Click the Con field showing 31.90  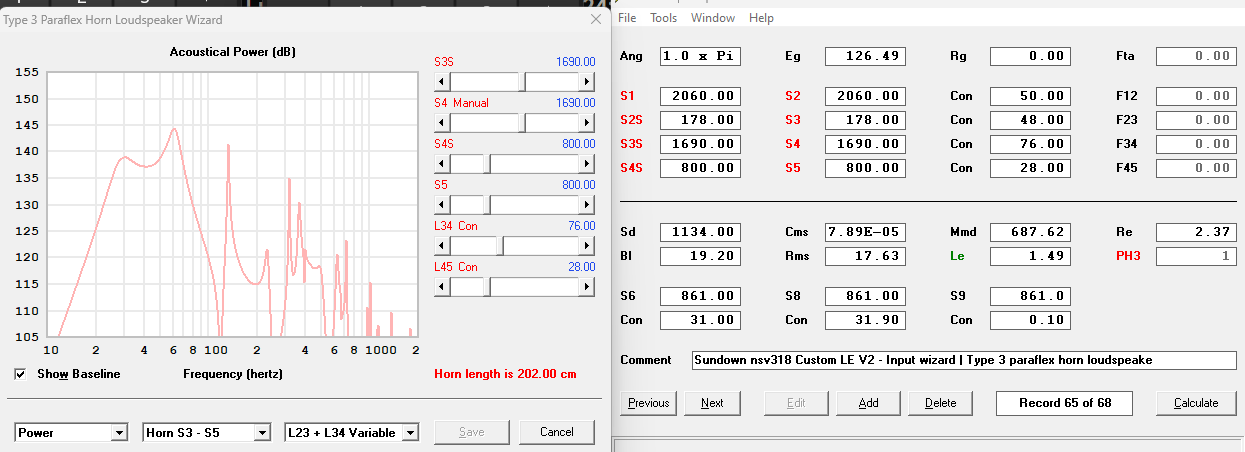[x=865, y=320]
